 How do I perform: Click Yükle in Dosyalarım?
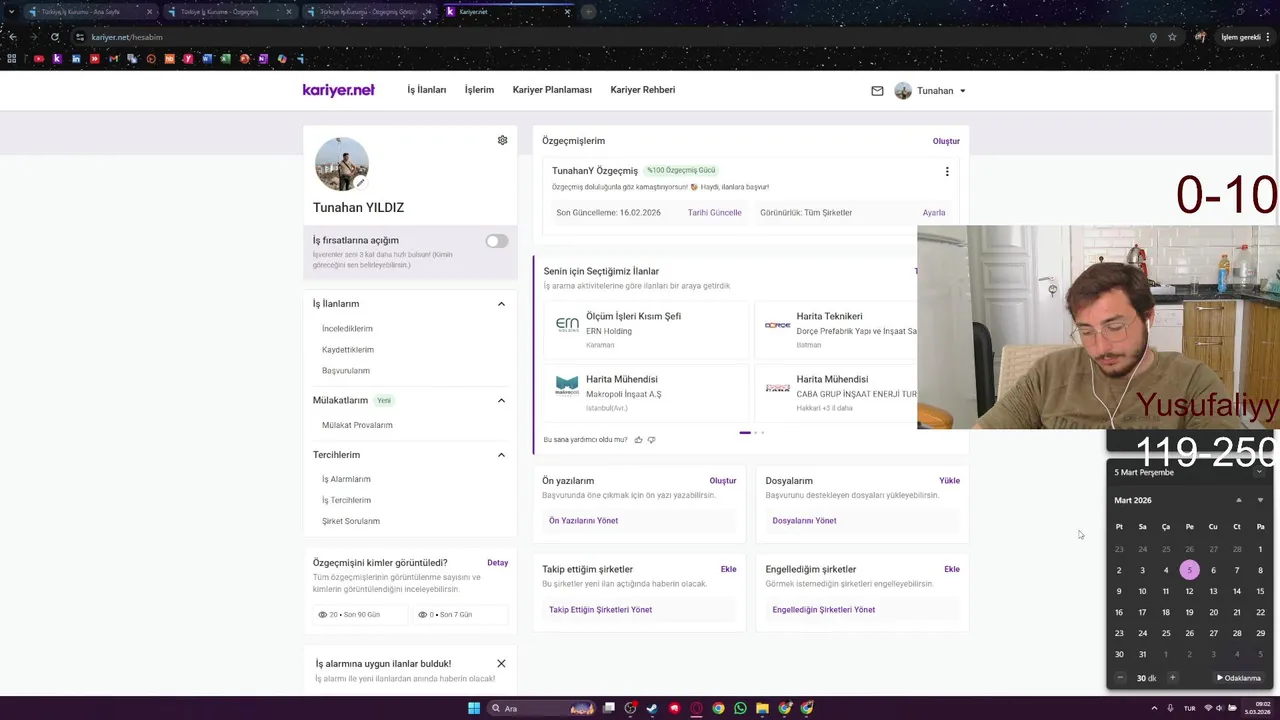tap(949, 481)
